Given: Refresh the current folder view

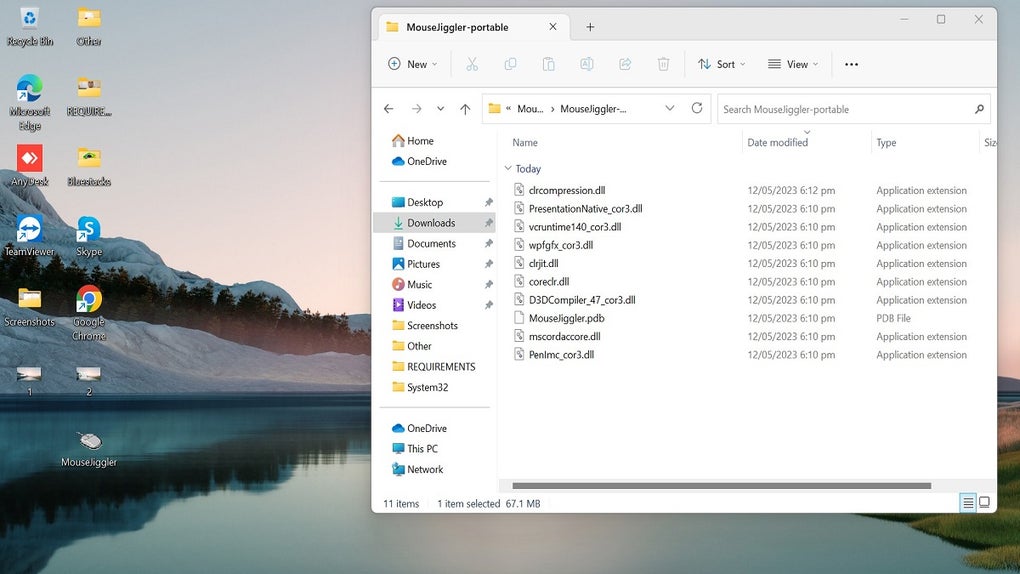Looking at the screenshot, I should (x=697, y=108).
